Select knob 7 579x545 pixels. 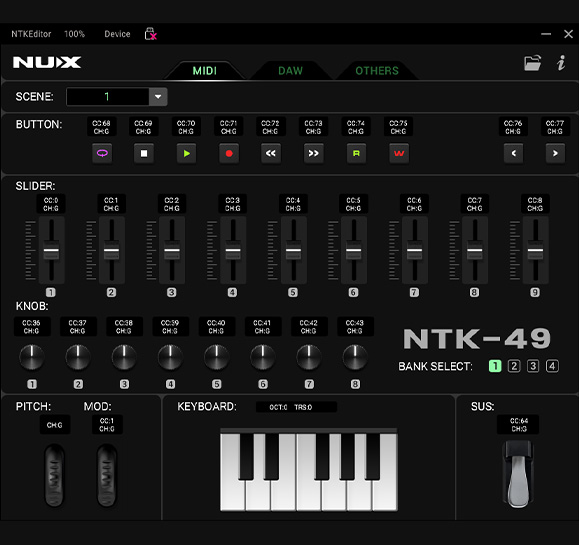pos(309,357)
